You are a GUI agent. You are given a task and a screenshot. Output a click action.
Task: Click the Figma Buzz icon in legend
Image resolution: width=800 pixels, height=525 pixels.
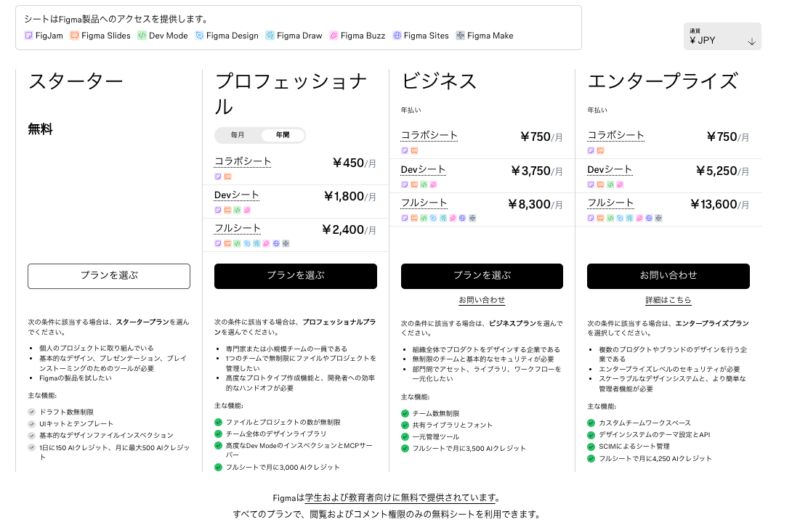click(333, 35)
